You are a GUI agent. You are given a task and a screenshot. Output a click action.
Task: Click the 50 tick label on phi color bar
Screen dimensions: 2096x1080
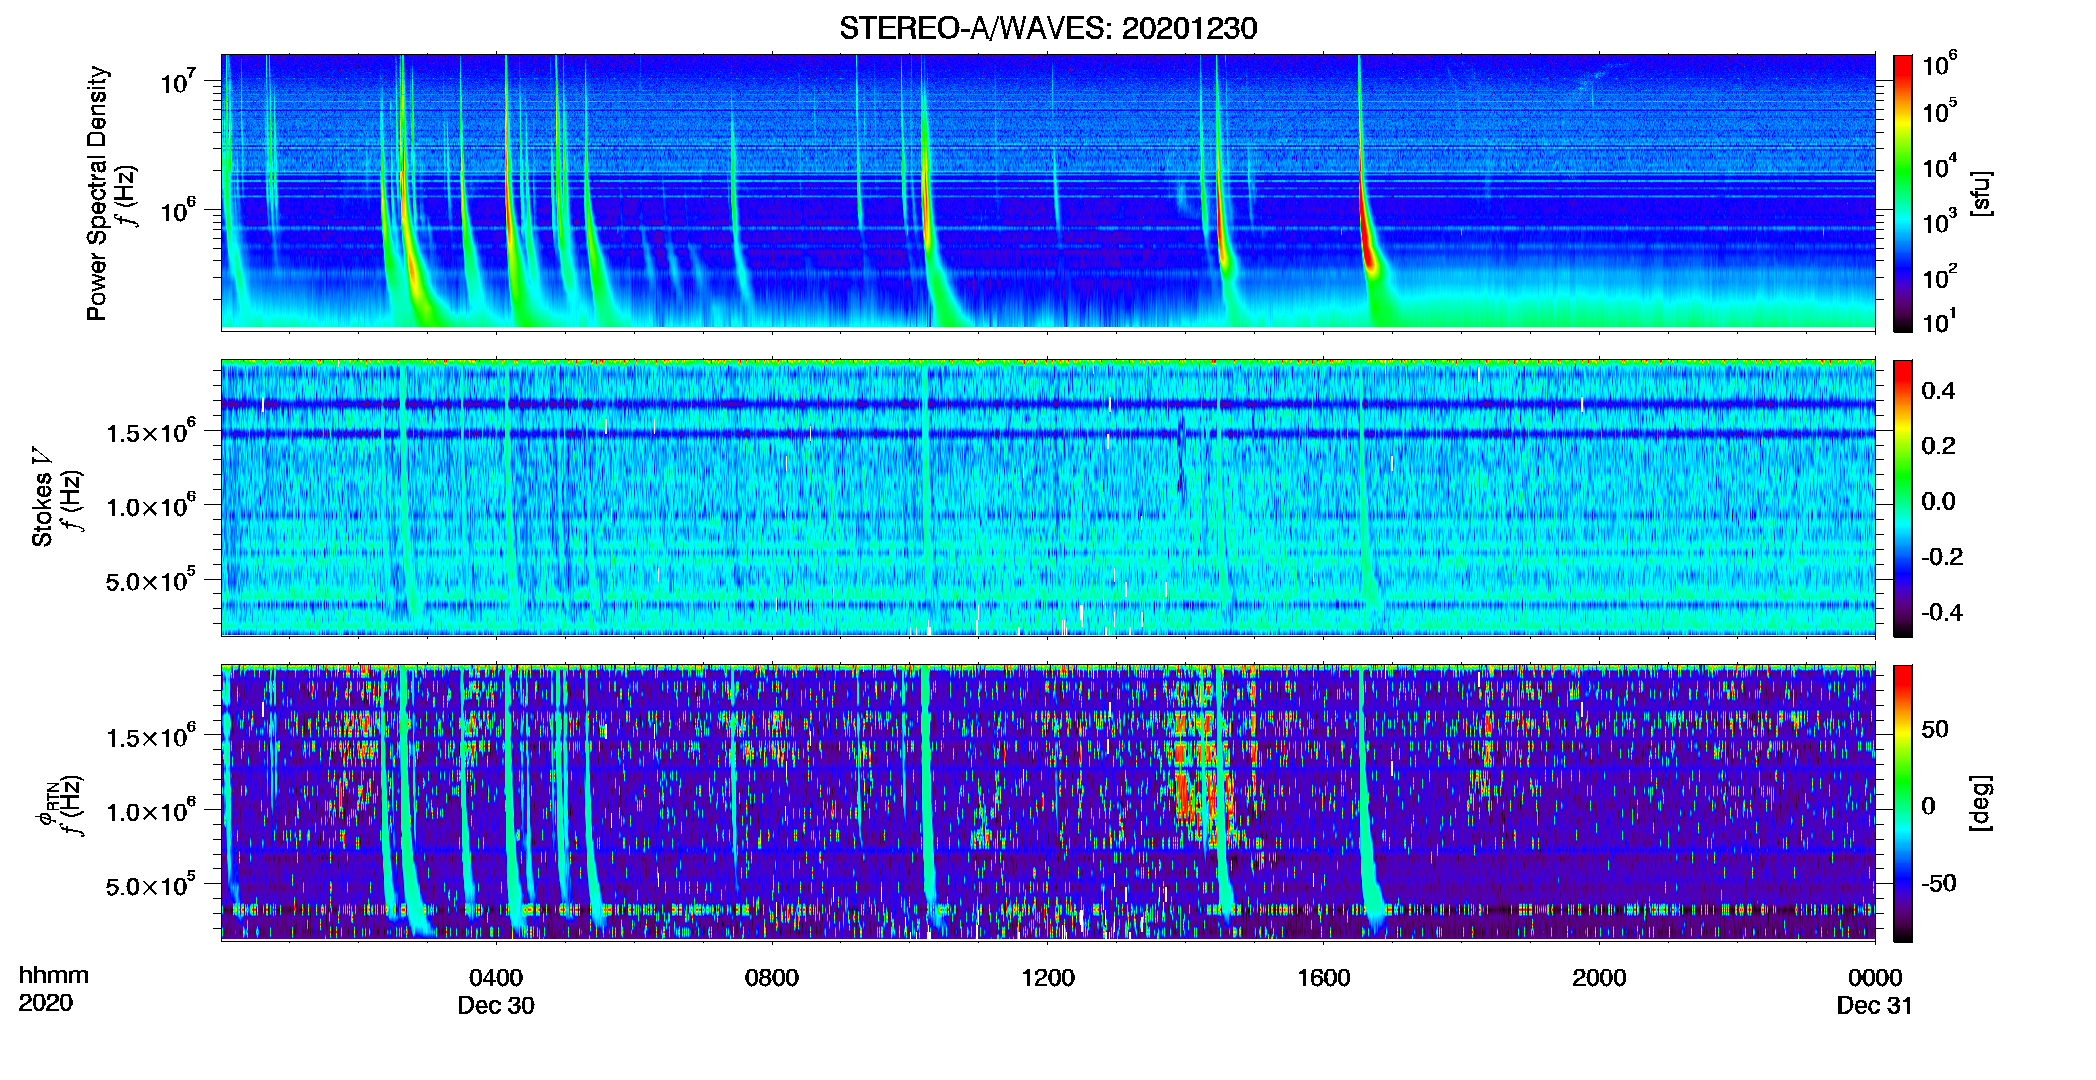1935,729
